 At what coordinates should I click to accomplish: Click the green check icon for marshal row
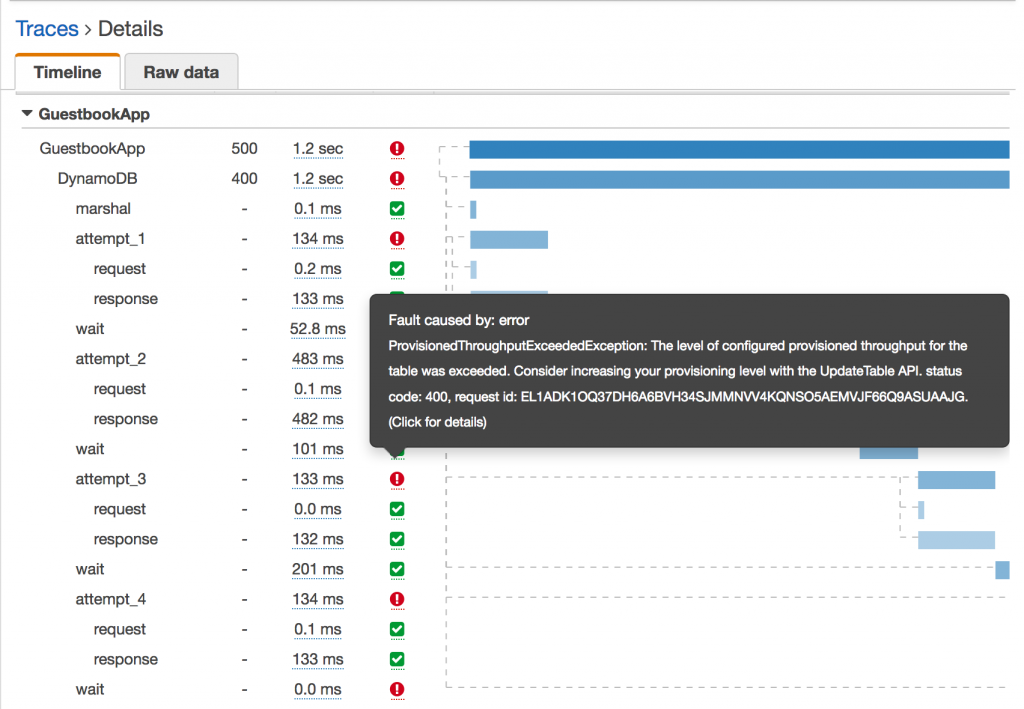(x=397, y=209)
